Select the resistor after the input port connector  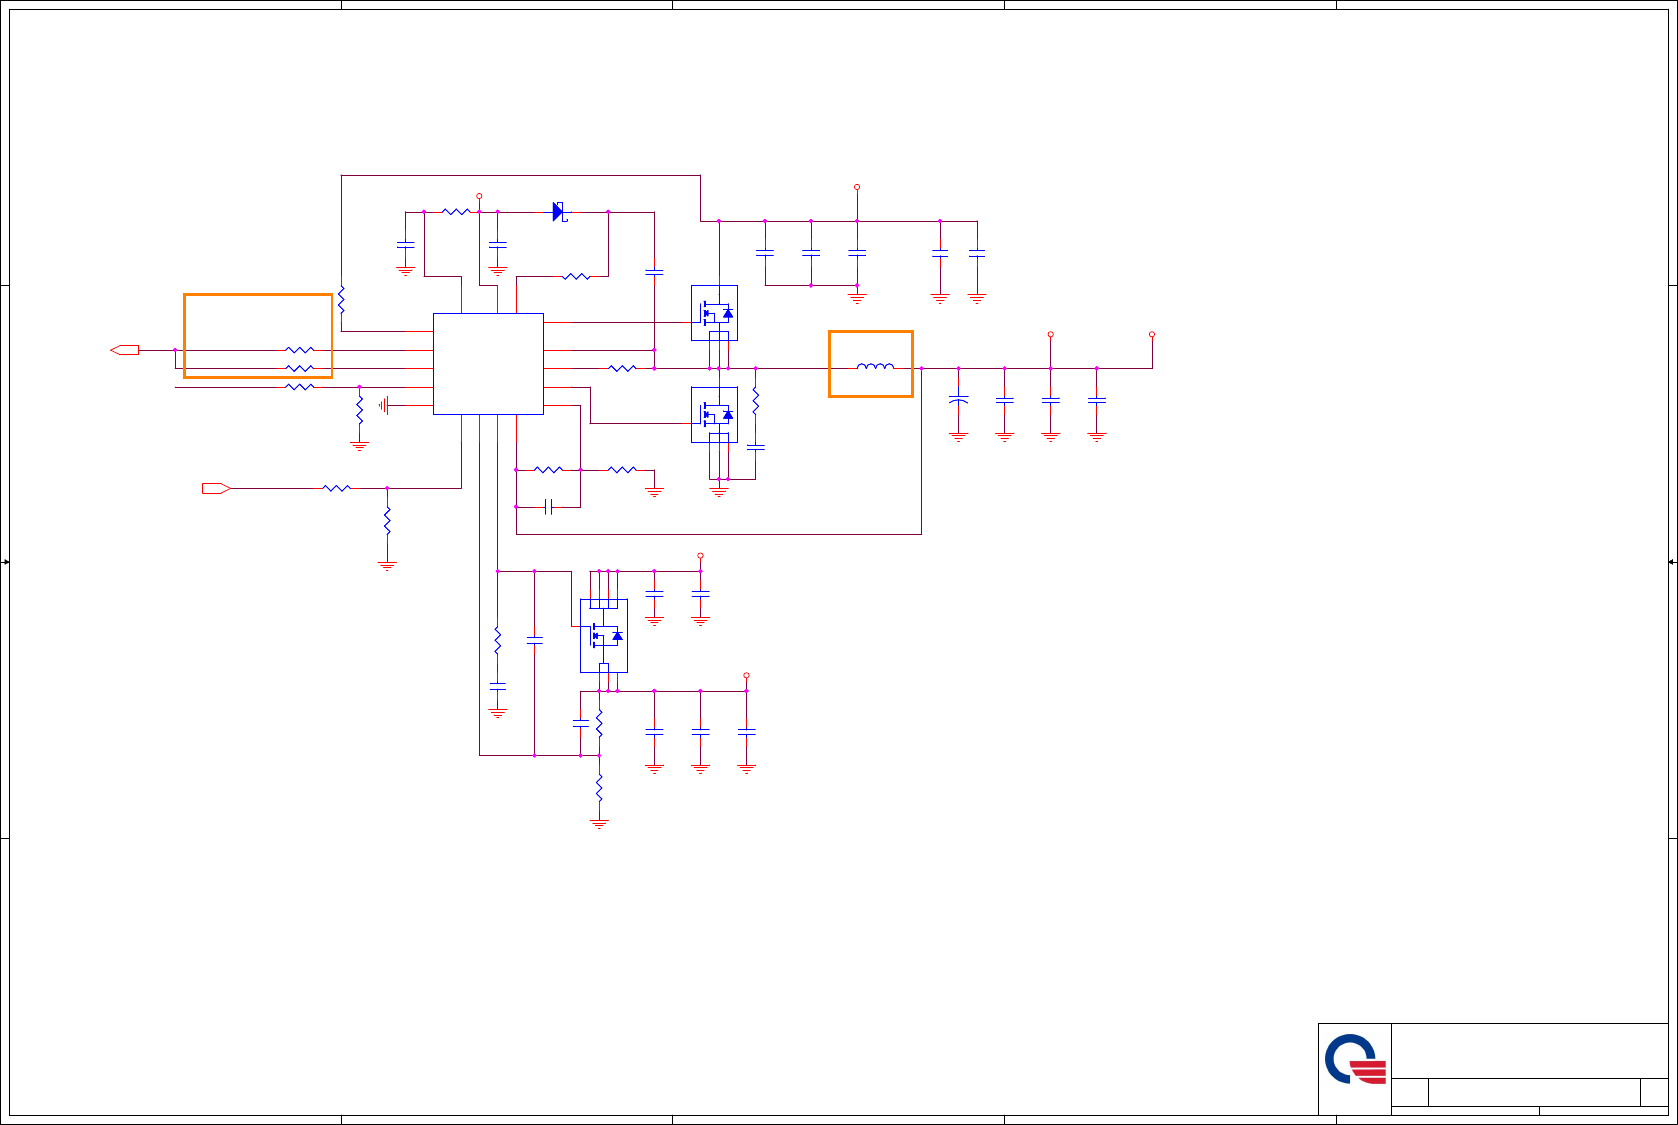point(337,488)
